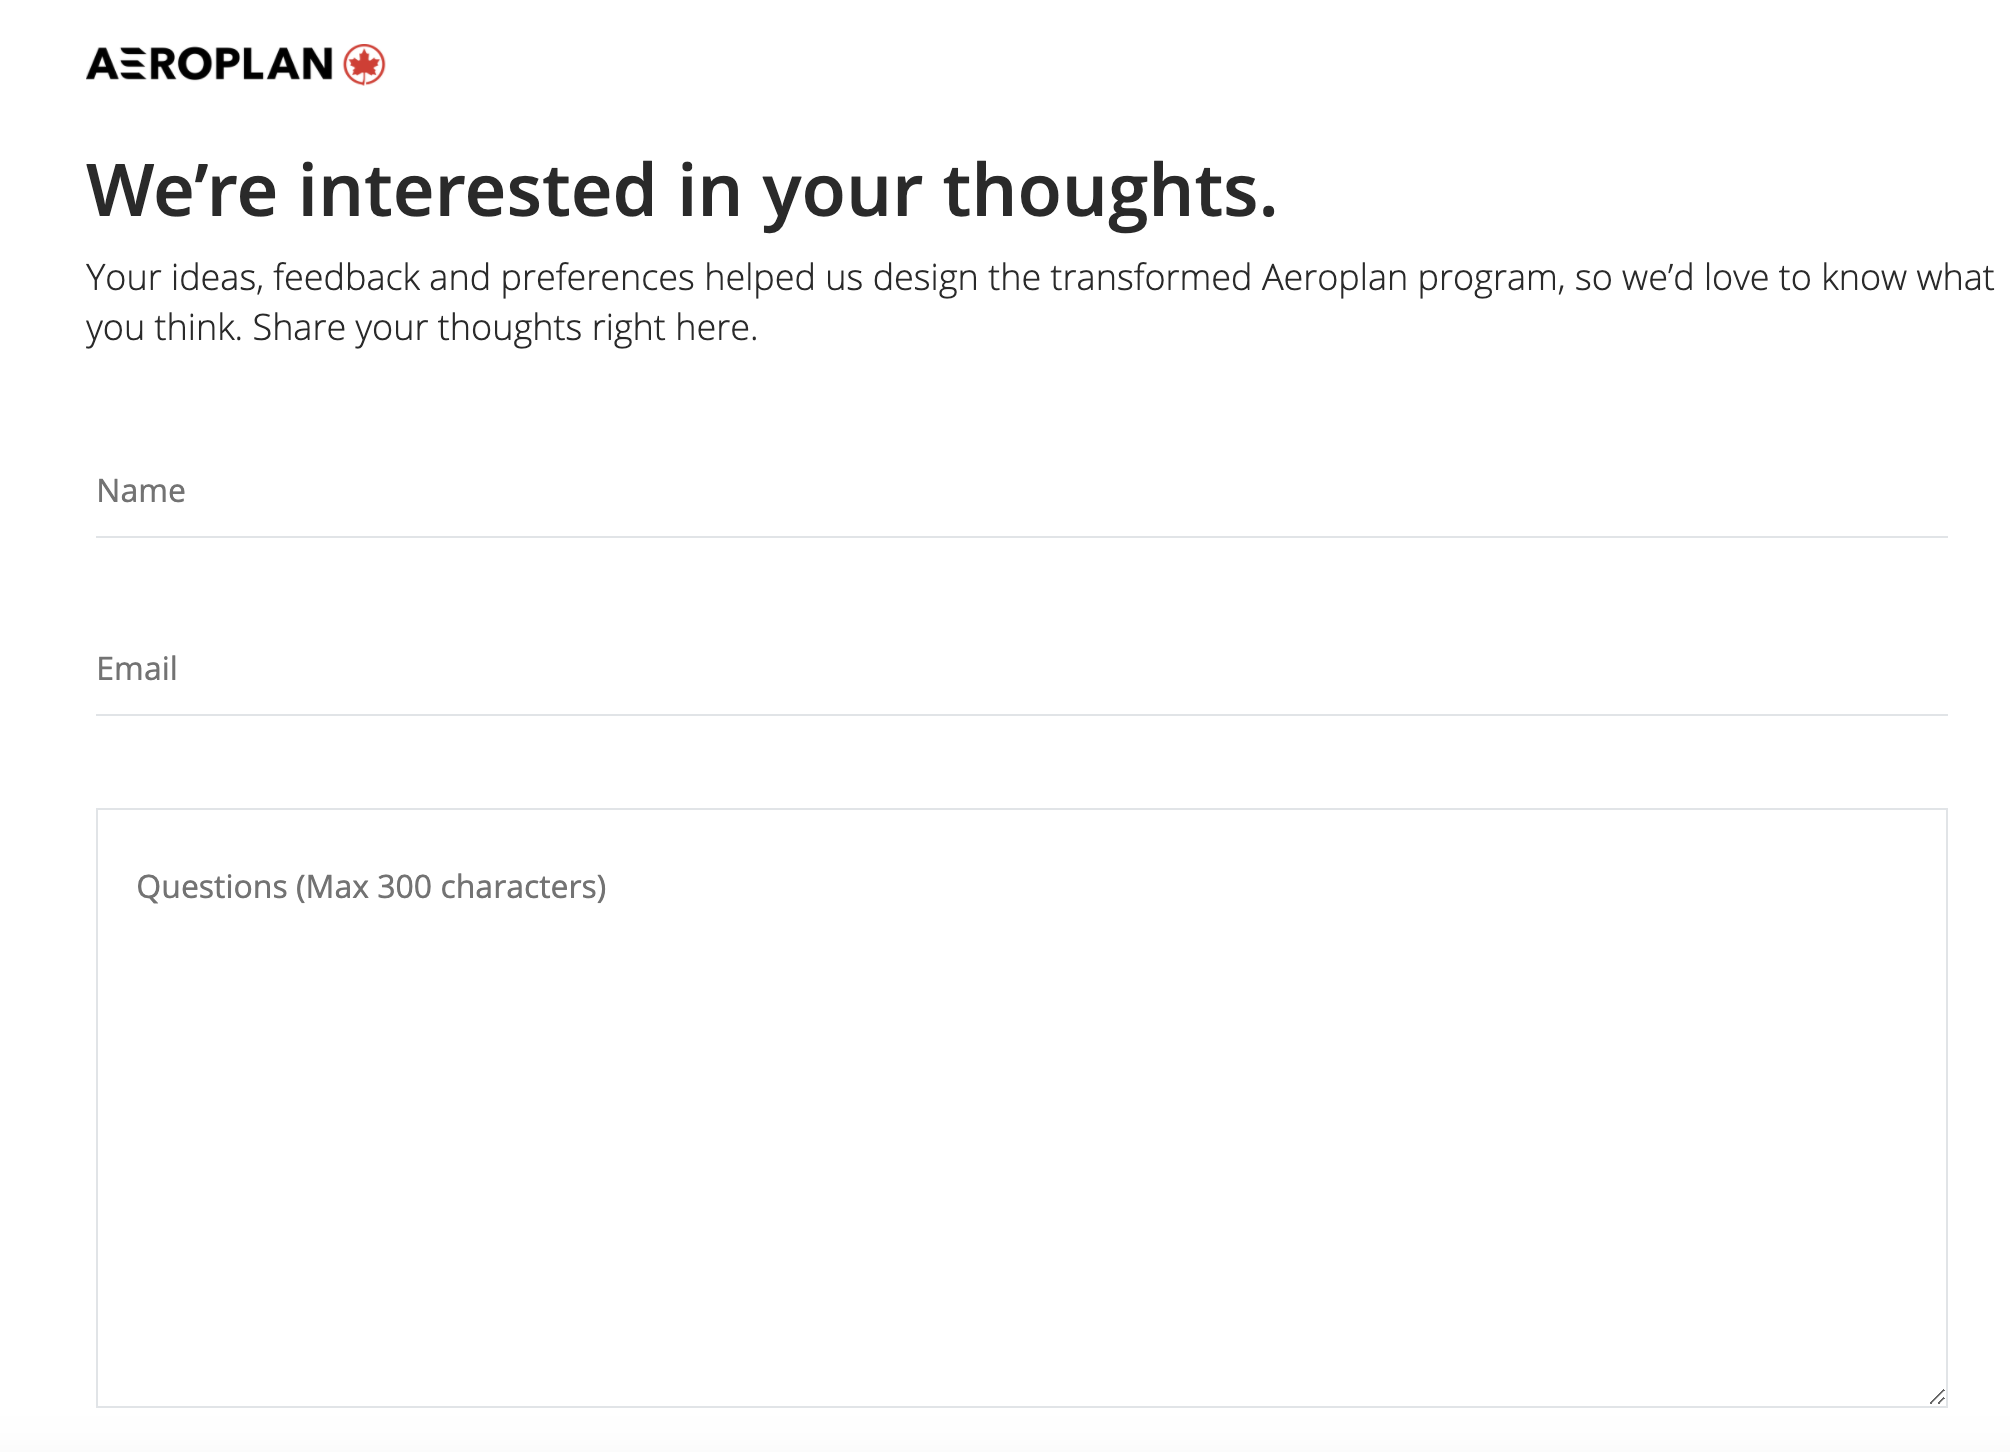Click the word "feedback" in the intro paragraph
The height and width of the screenshot is (1452, 2010).
click(346, 278)
